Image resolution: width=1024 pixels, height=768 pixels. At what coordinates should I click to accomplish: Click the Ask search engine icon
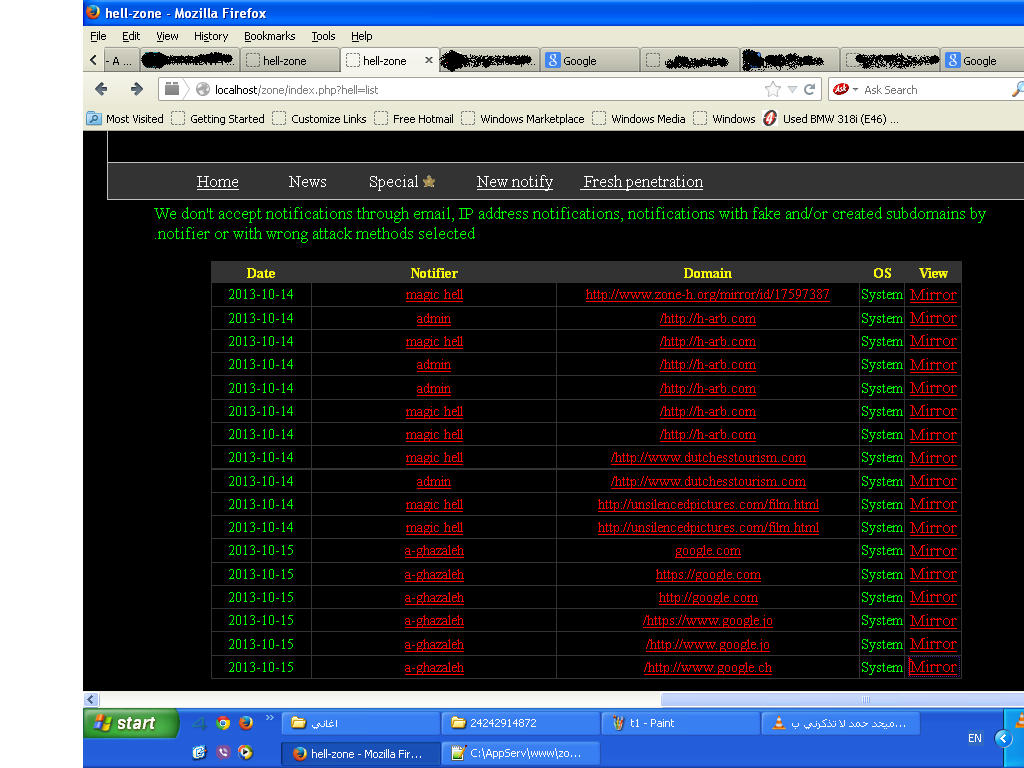pos(840,89)
